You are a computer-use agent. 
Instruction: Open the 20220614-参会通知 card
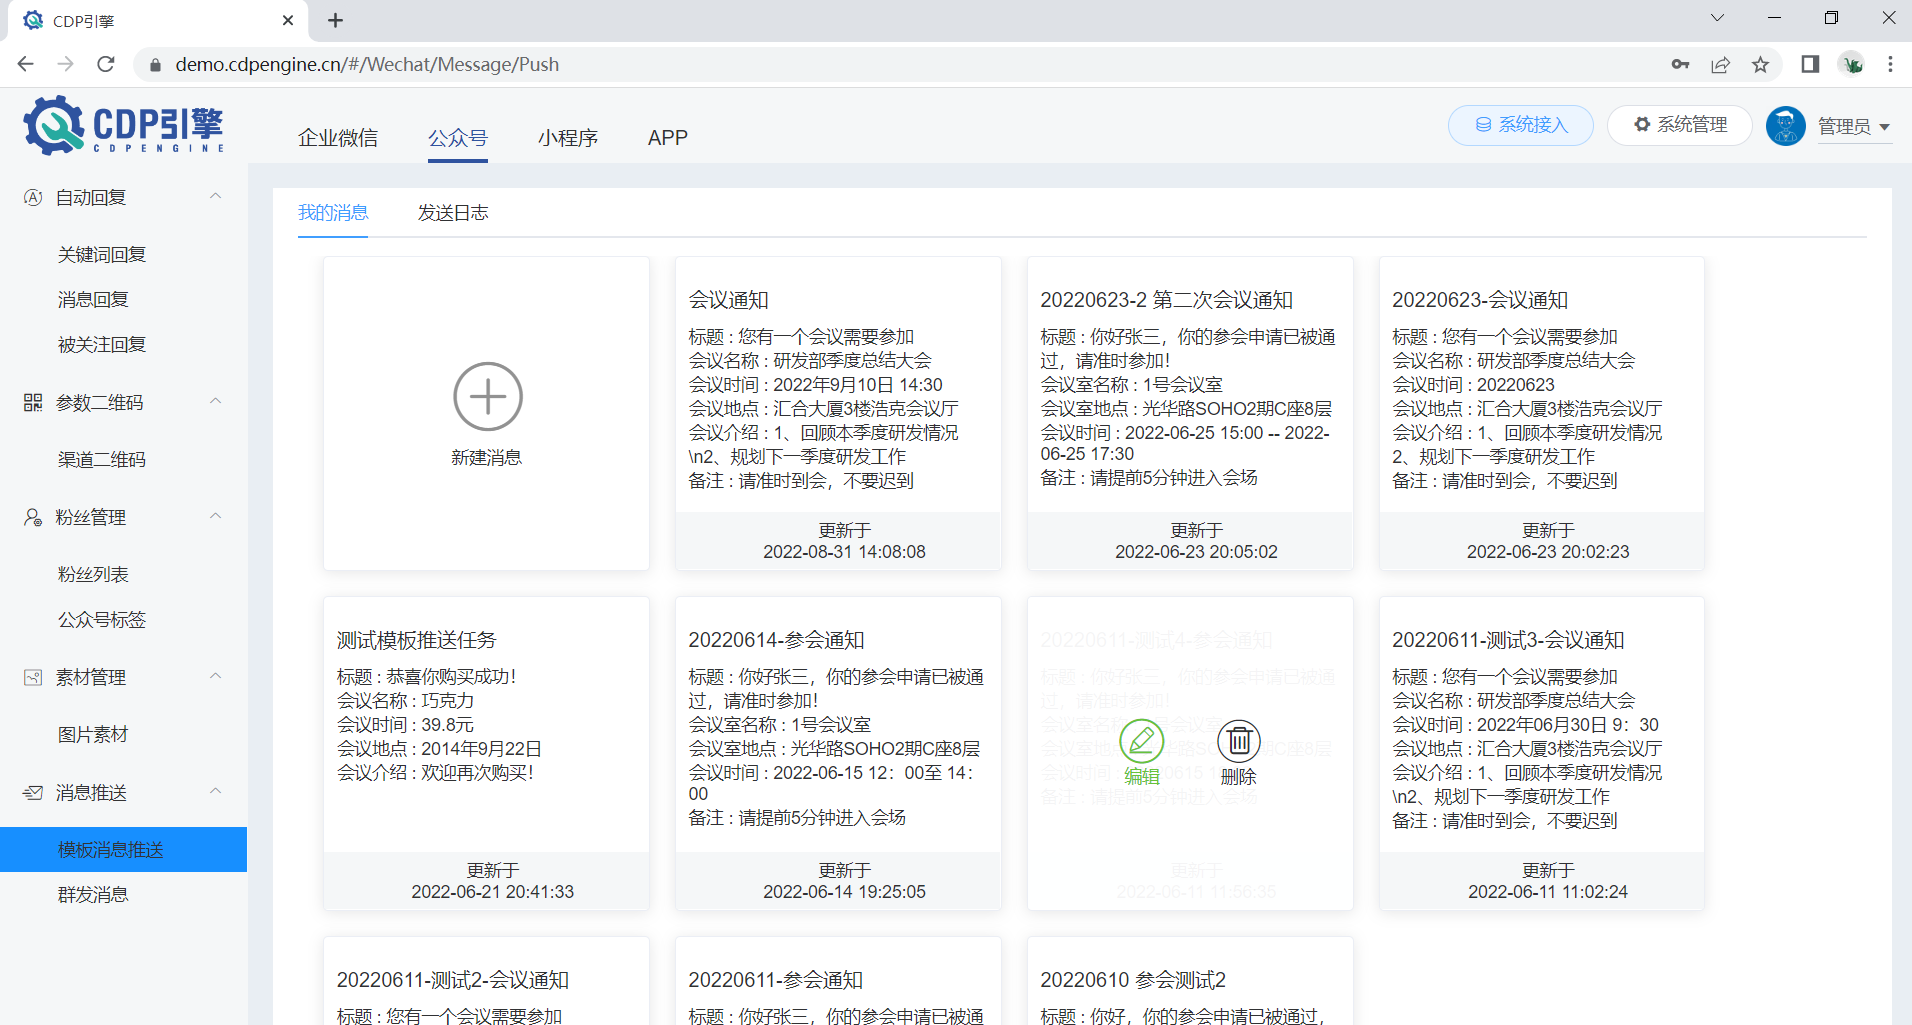(x=838, y=754)
